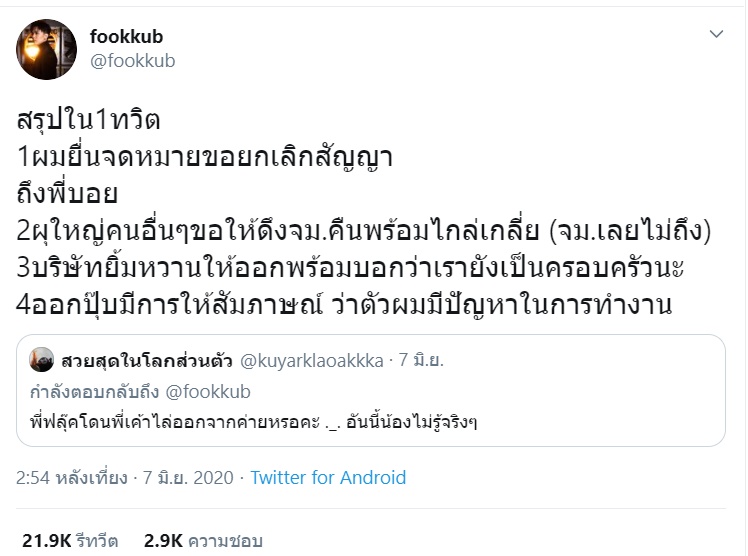Expand the tweet options chevron
This screenshot has height=556, width=748.
point(716,34)
